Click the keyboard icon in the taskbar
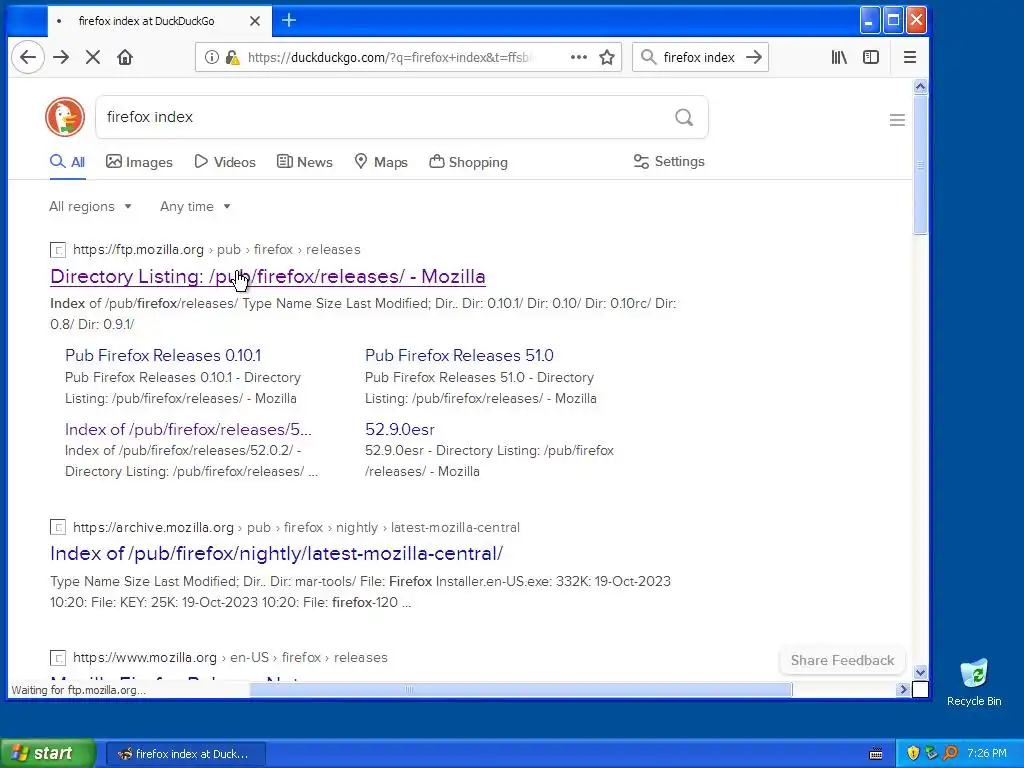Screen dimensions: 1024x768 (876, 754)
